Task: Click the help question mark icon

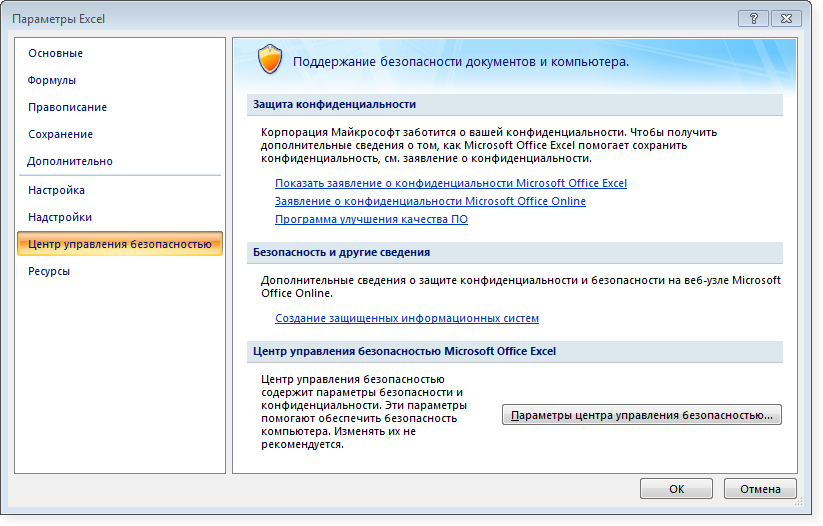Action: click(x=753, y=18)
